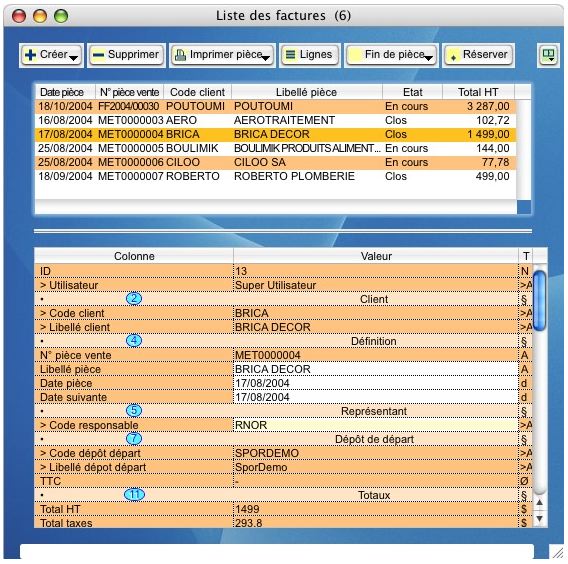Select the ROBERTO PLOMBERIE invoice row
The image size is (568, 564).
[x=275, y=176]
